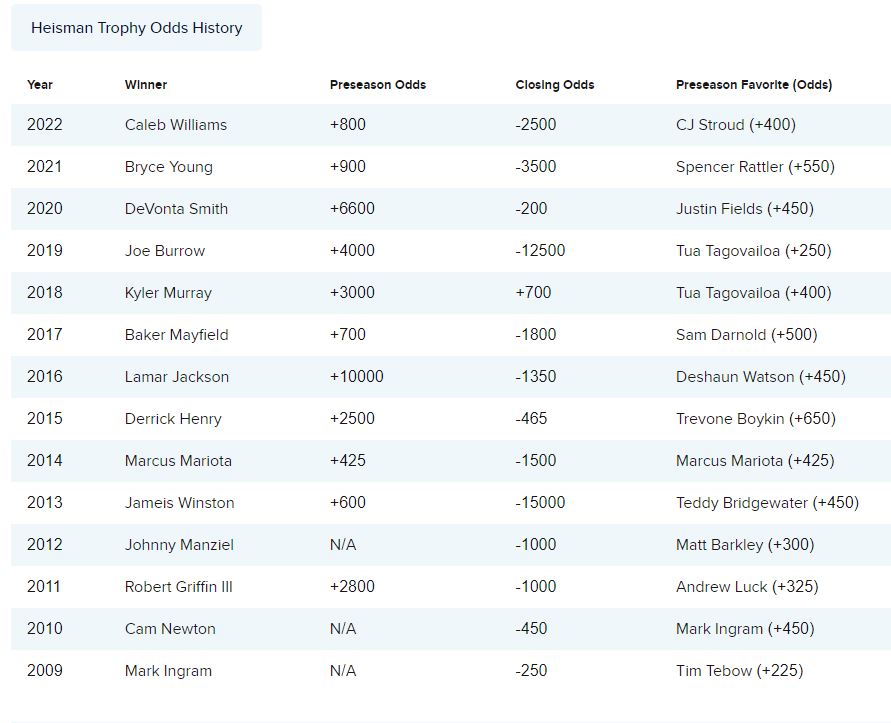Select the Teddy Bridgewater (+450) cell
This screenshot has height=723, width=891.
point(768,503)
